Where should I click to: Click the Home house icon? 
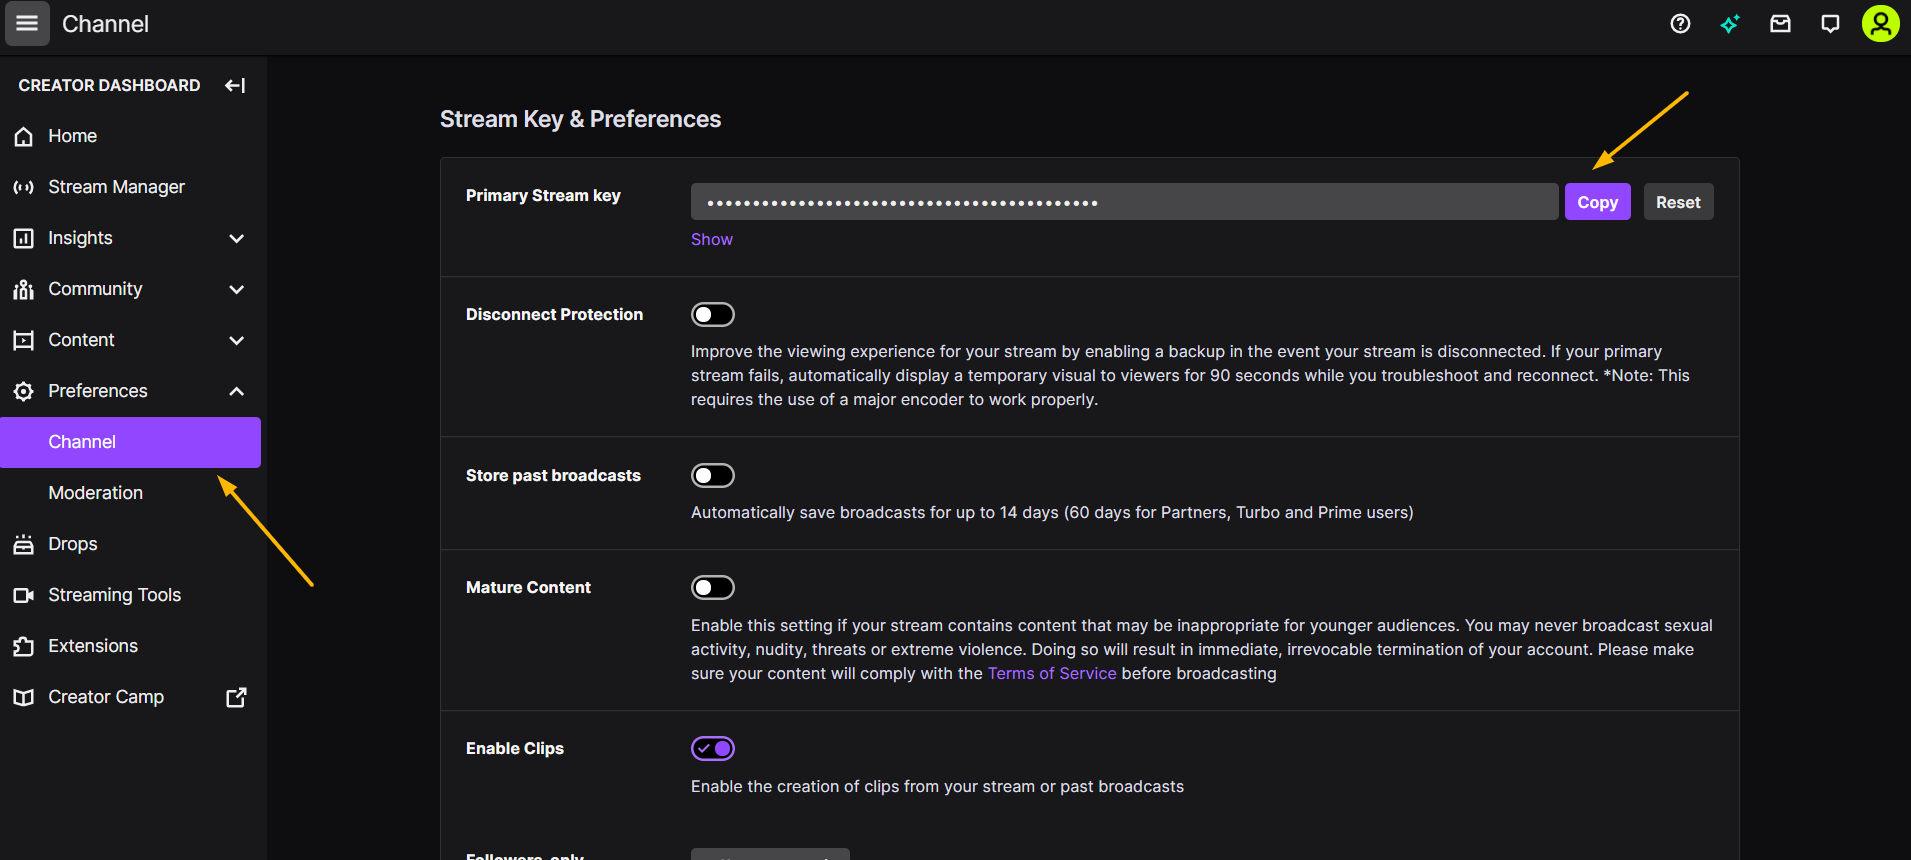pyautogui.click(x=23, y=136)
